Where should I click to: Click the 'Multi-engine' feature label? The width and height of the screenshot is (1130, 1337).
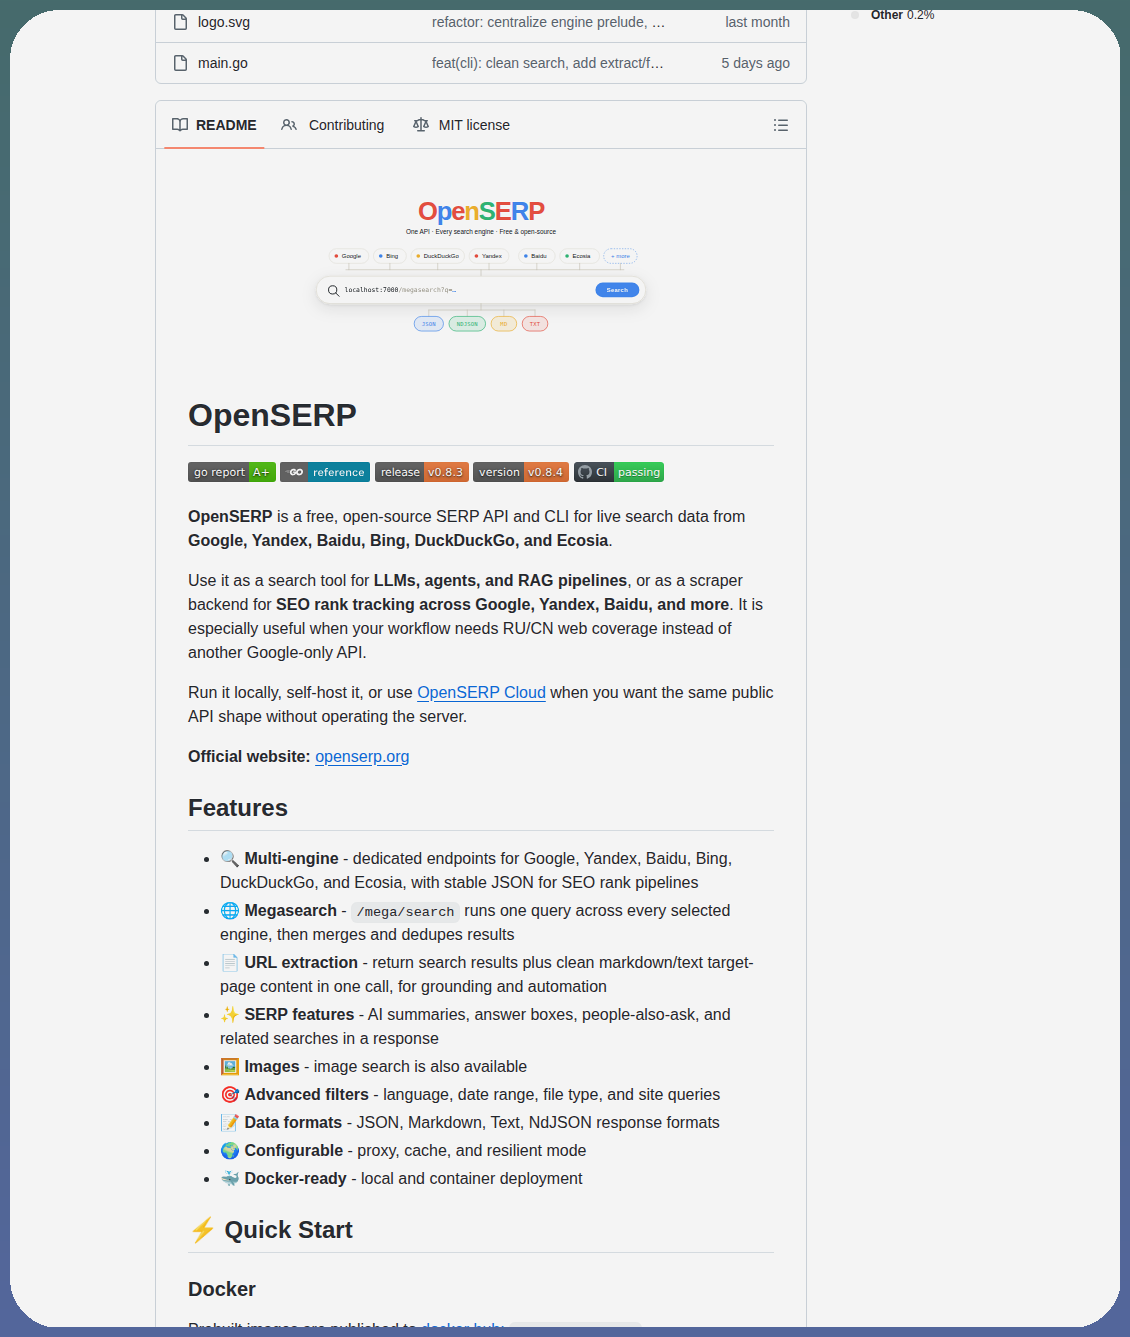[x=291, y=858]
